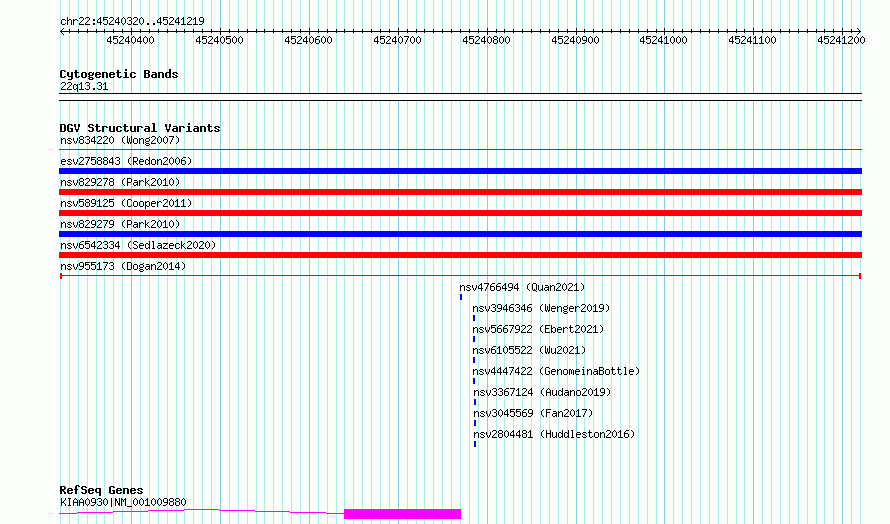Click the blue bar under esv2758843

[x=460, y=171]
